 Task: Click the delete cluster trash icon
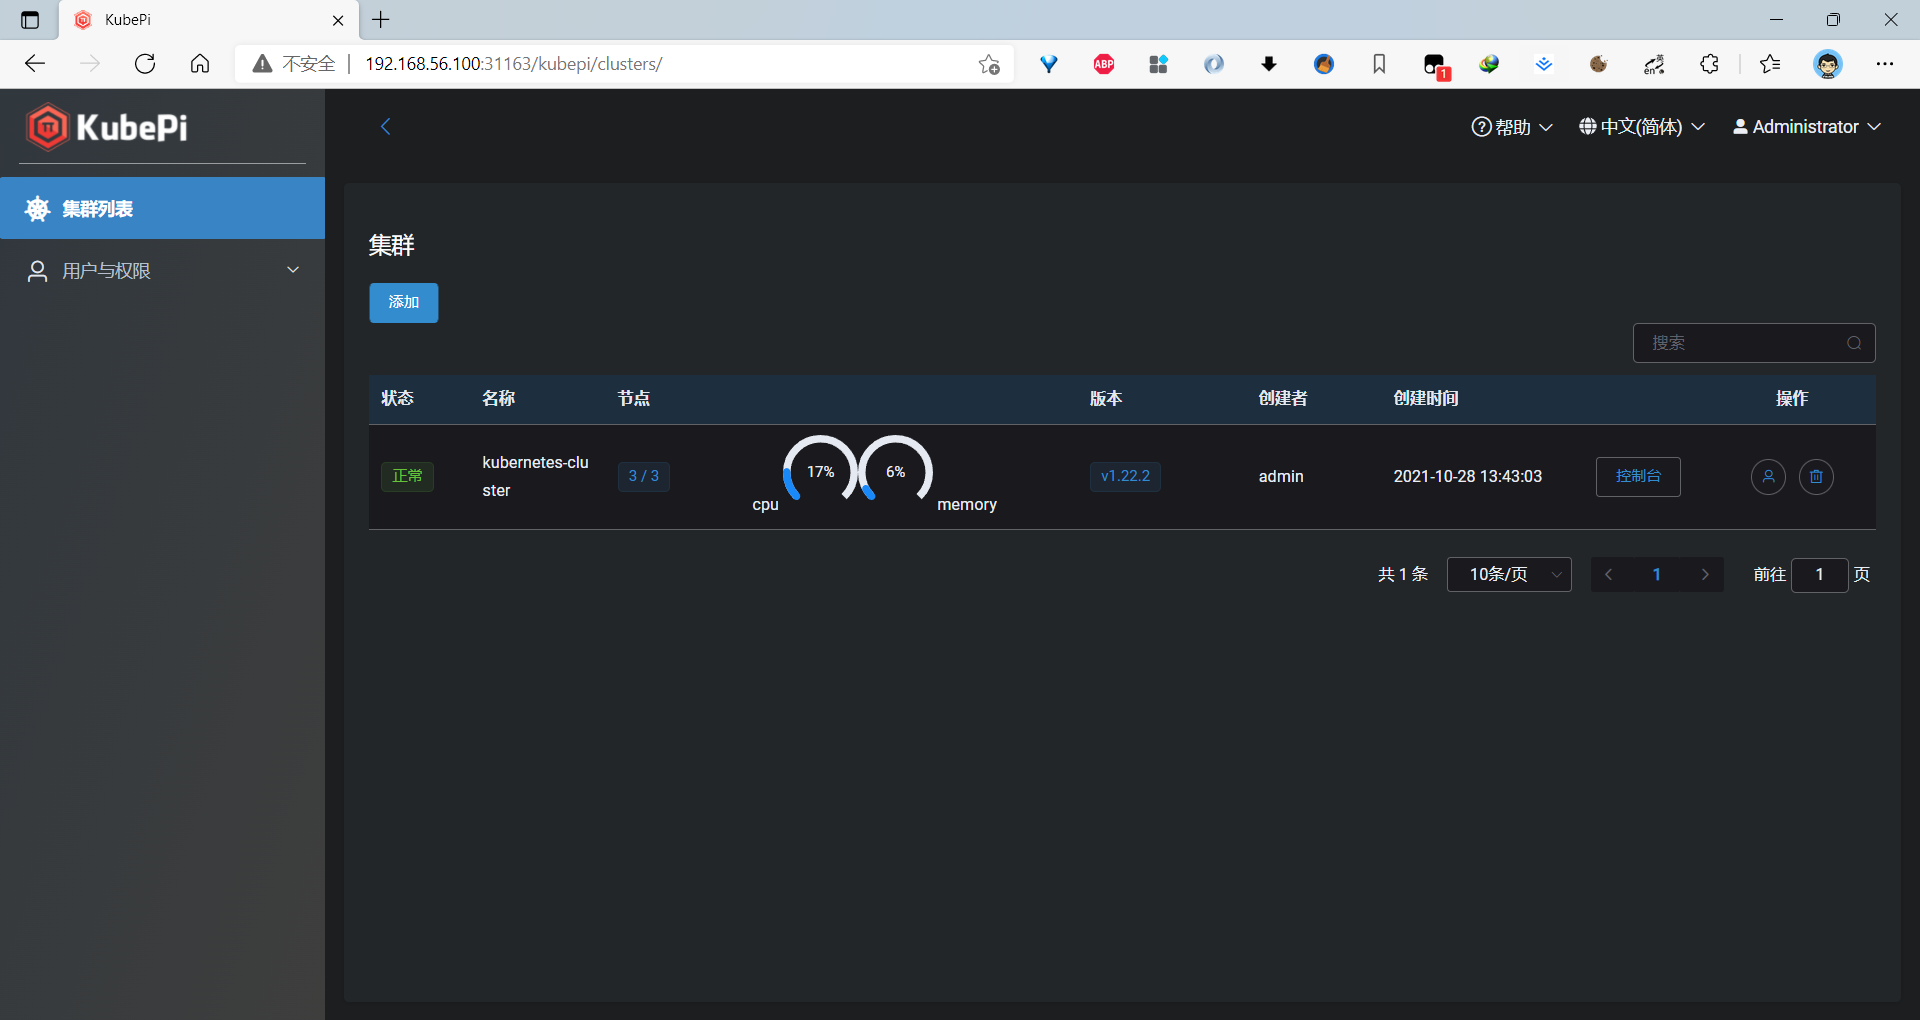tap(1816, 476)
